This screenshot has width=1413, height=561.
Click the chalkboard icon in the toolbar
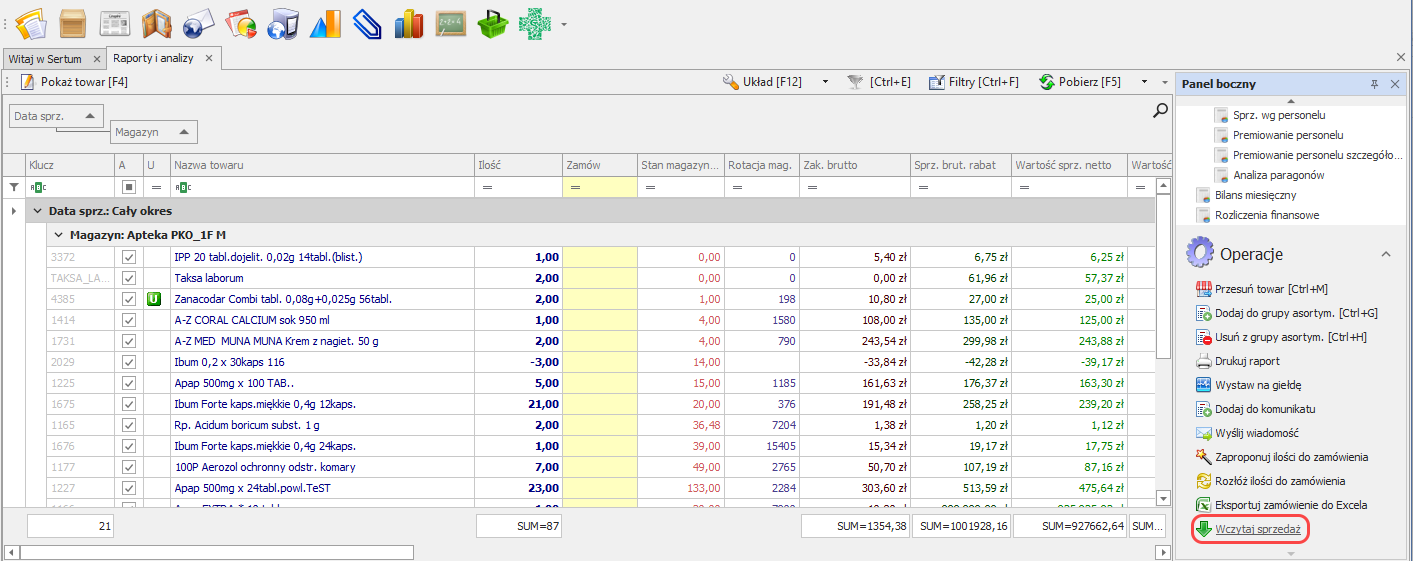click(451, 23)
